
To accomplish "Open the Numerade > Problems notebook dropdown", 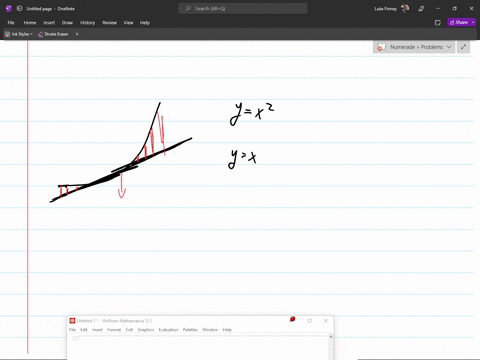I will [x=414, y=47].
